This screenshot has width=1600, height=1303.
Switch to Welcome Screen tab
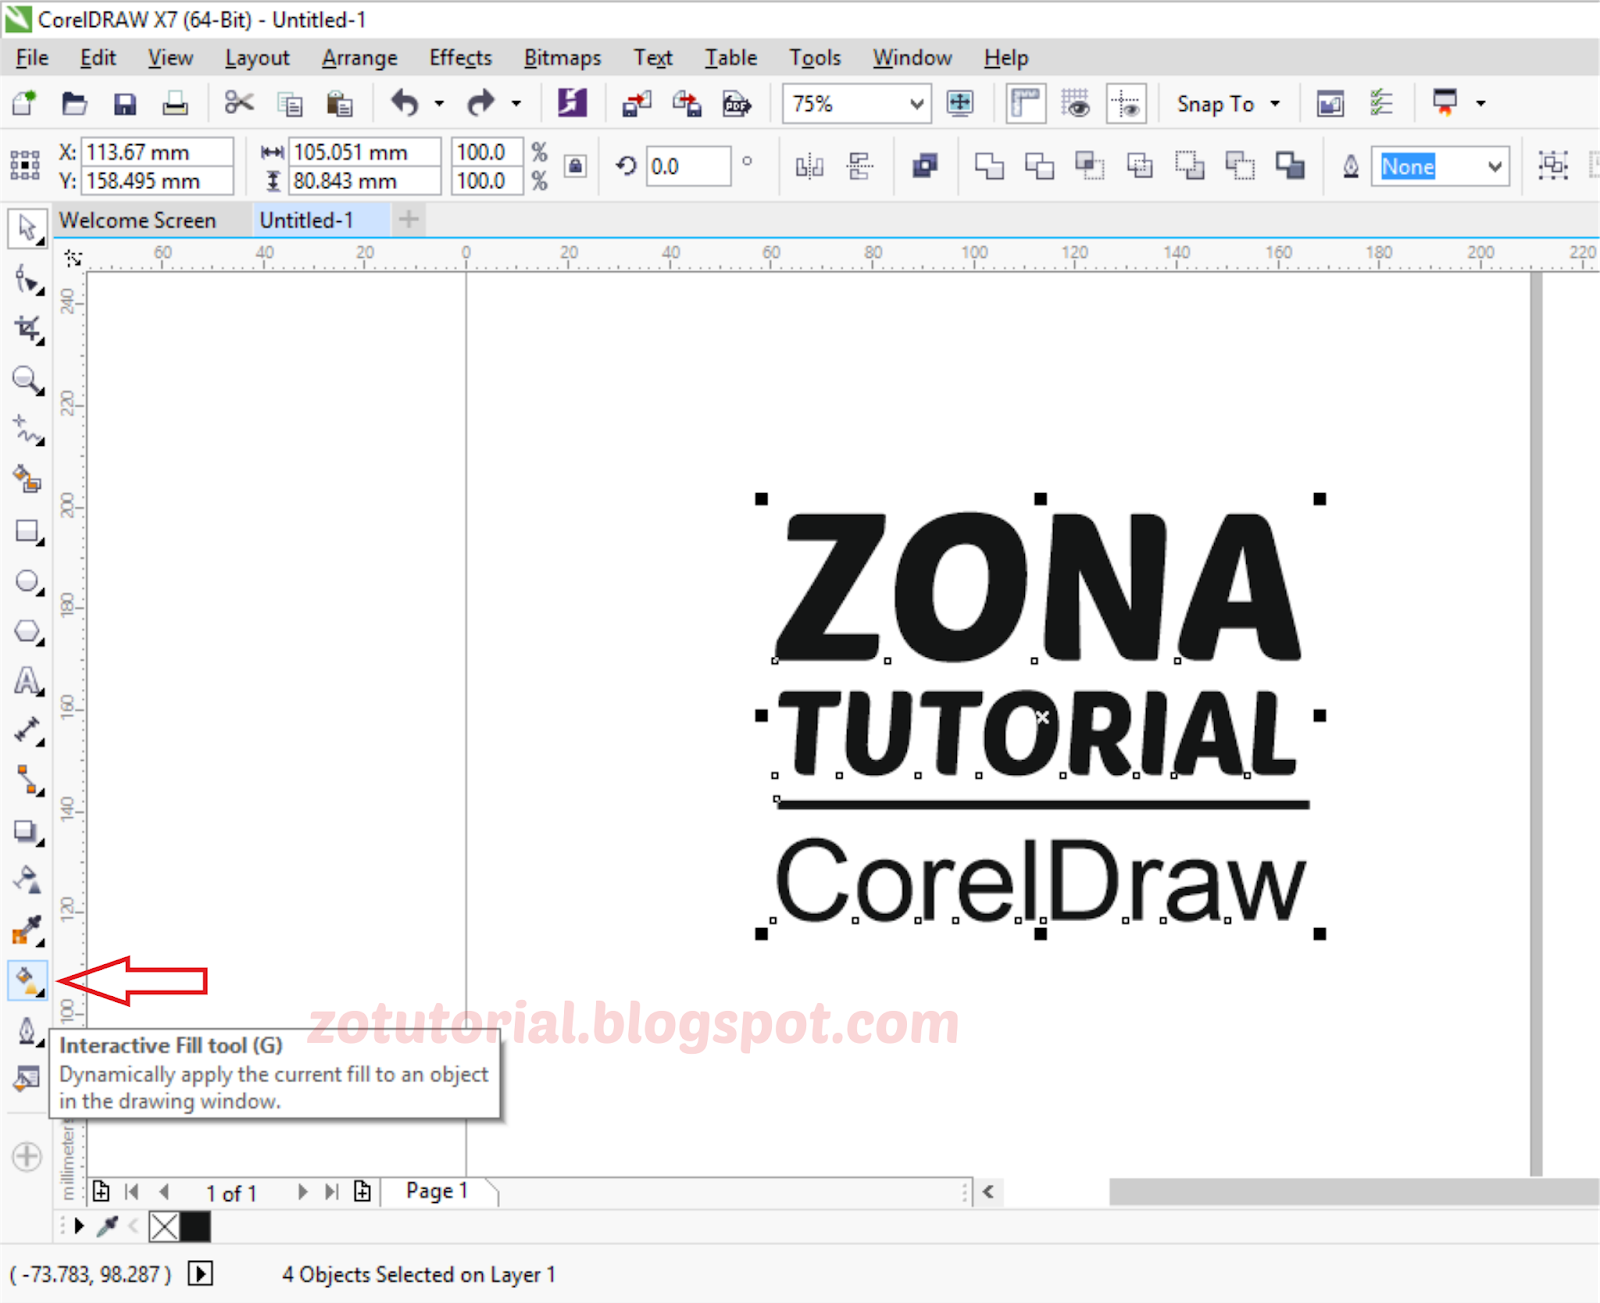coord(138,220)
